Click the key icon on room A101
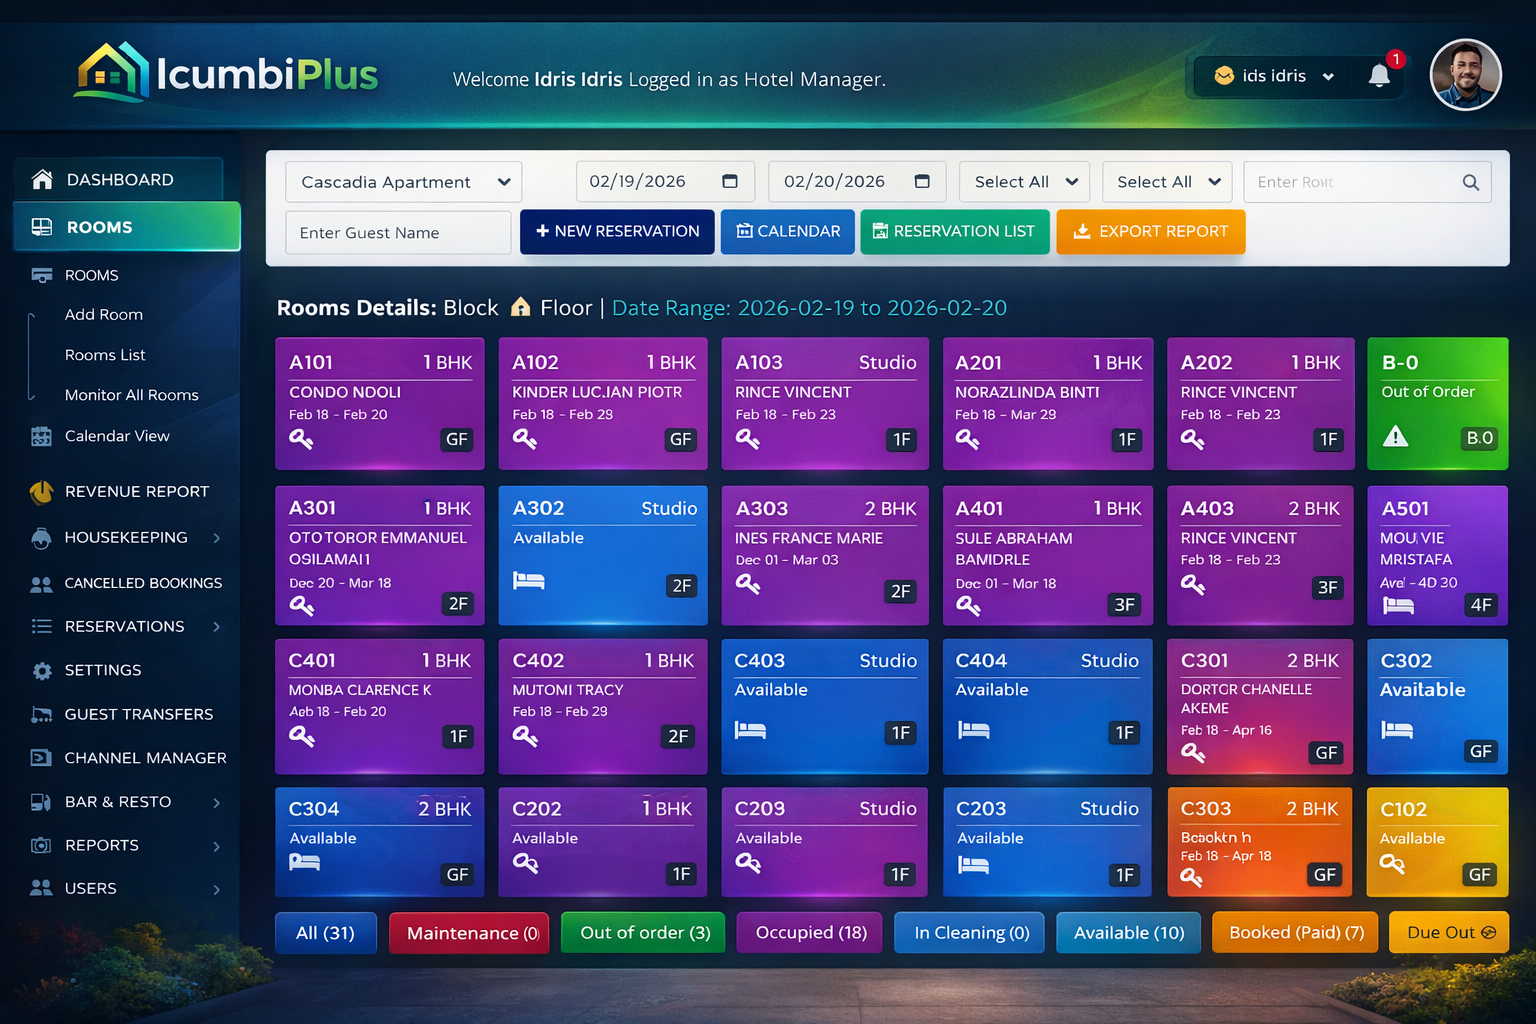This screenshot has height=1024, width=1536. click(x=302, y=438)
